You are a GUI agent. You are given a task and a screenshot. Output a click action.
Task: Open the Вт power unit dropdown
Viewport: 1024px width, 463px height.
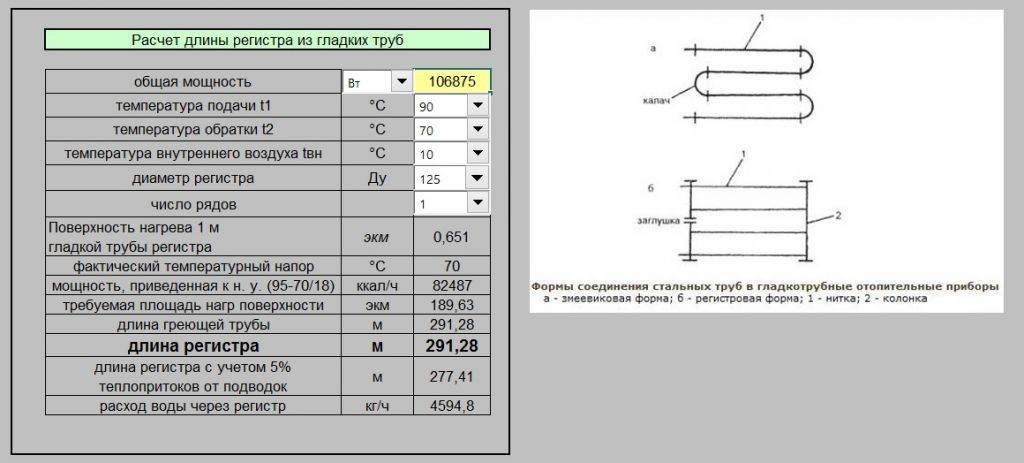point(401,82)
